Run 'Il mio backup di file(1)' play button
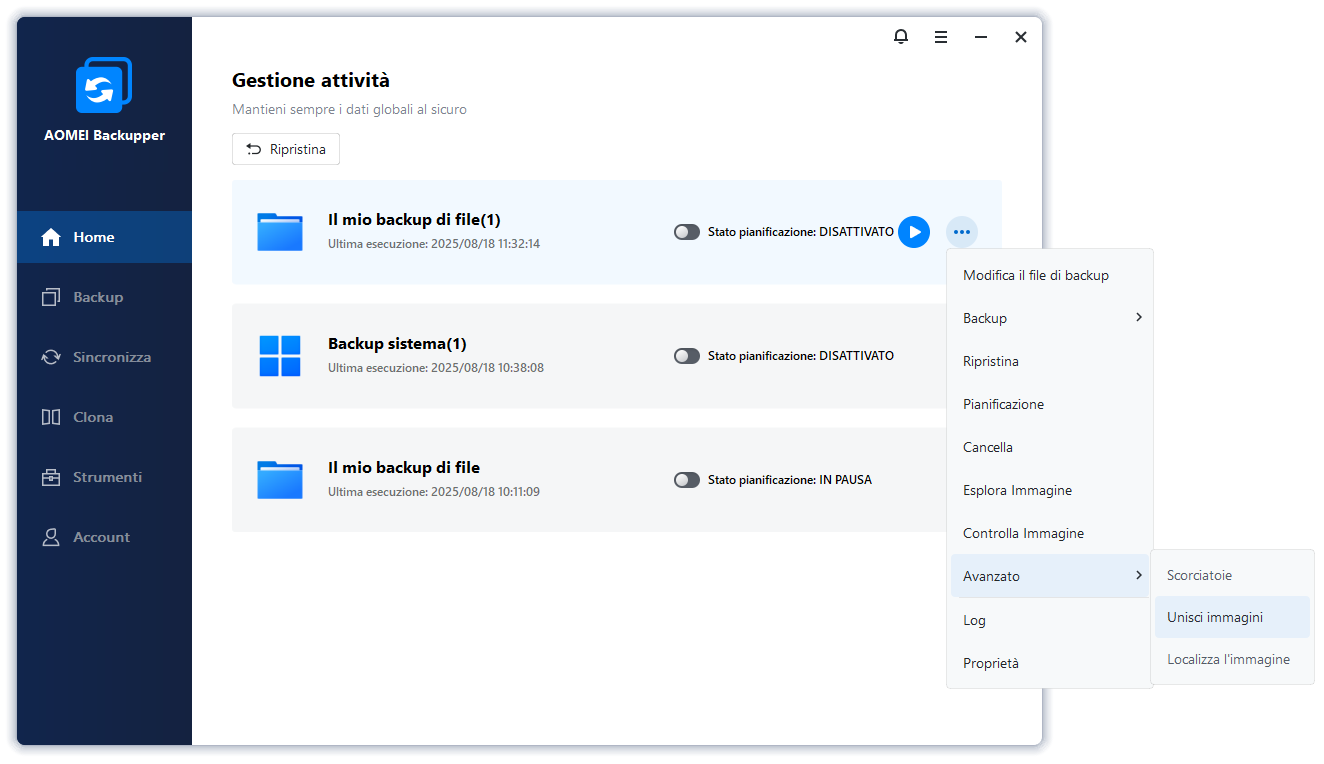Screen dimensions: 1324x764 click(914, 232)
